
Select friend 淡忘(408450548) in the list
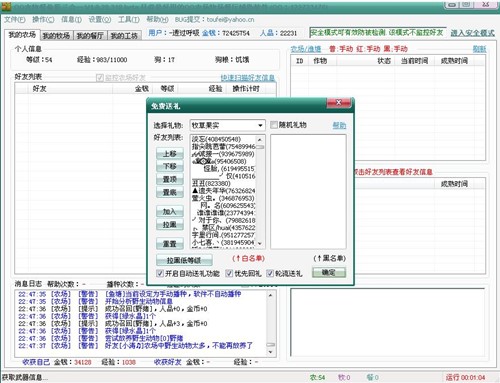click(x=223, y=139)
